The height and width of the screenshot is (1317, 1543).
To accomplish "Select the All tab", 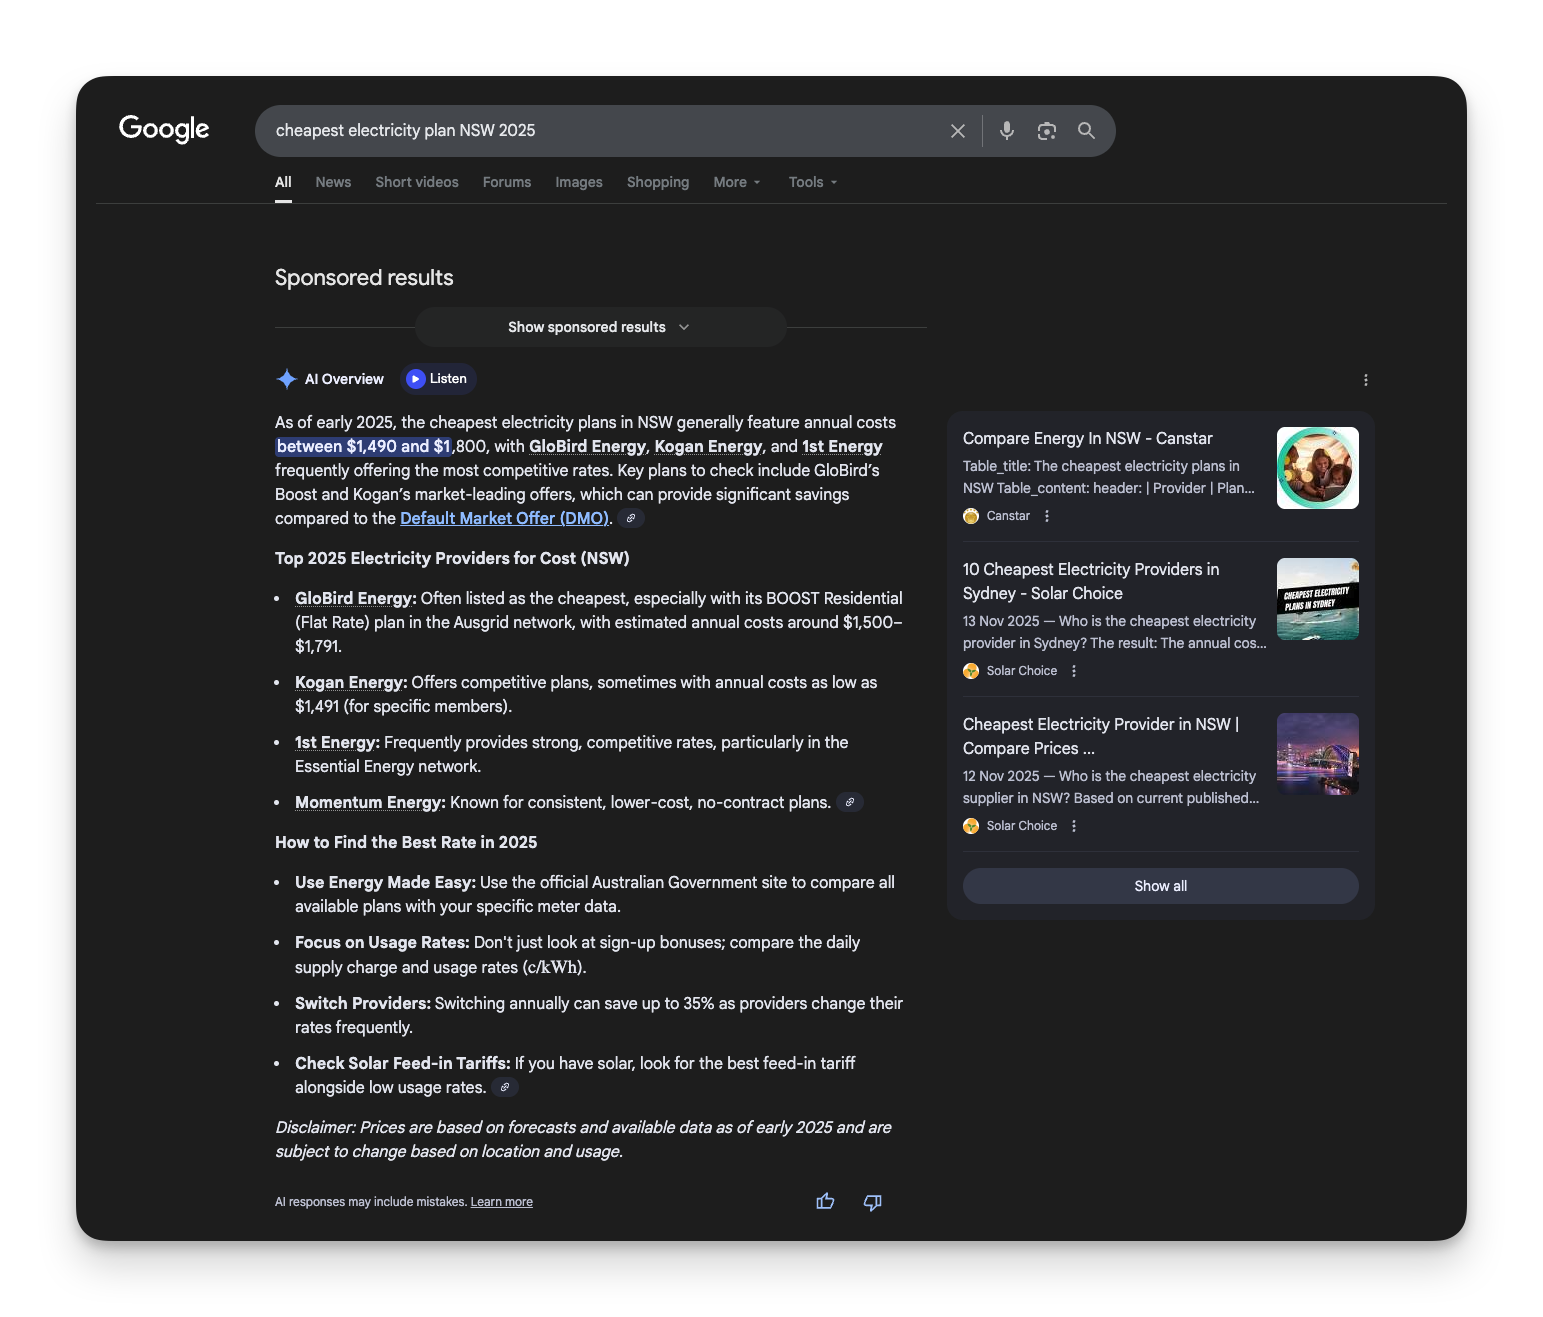I will pos(283,182).
